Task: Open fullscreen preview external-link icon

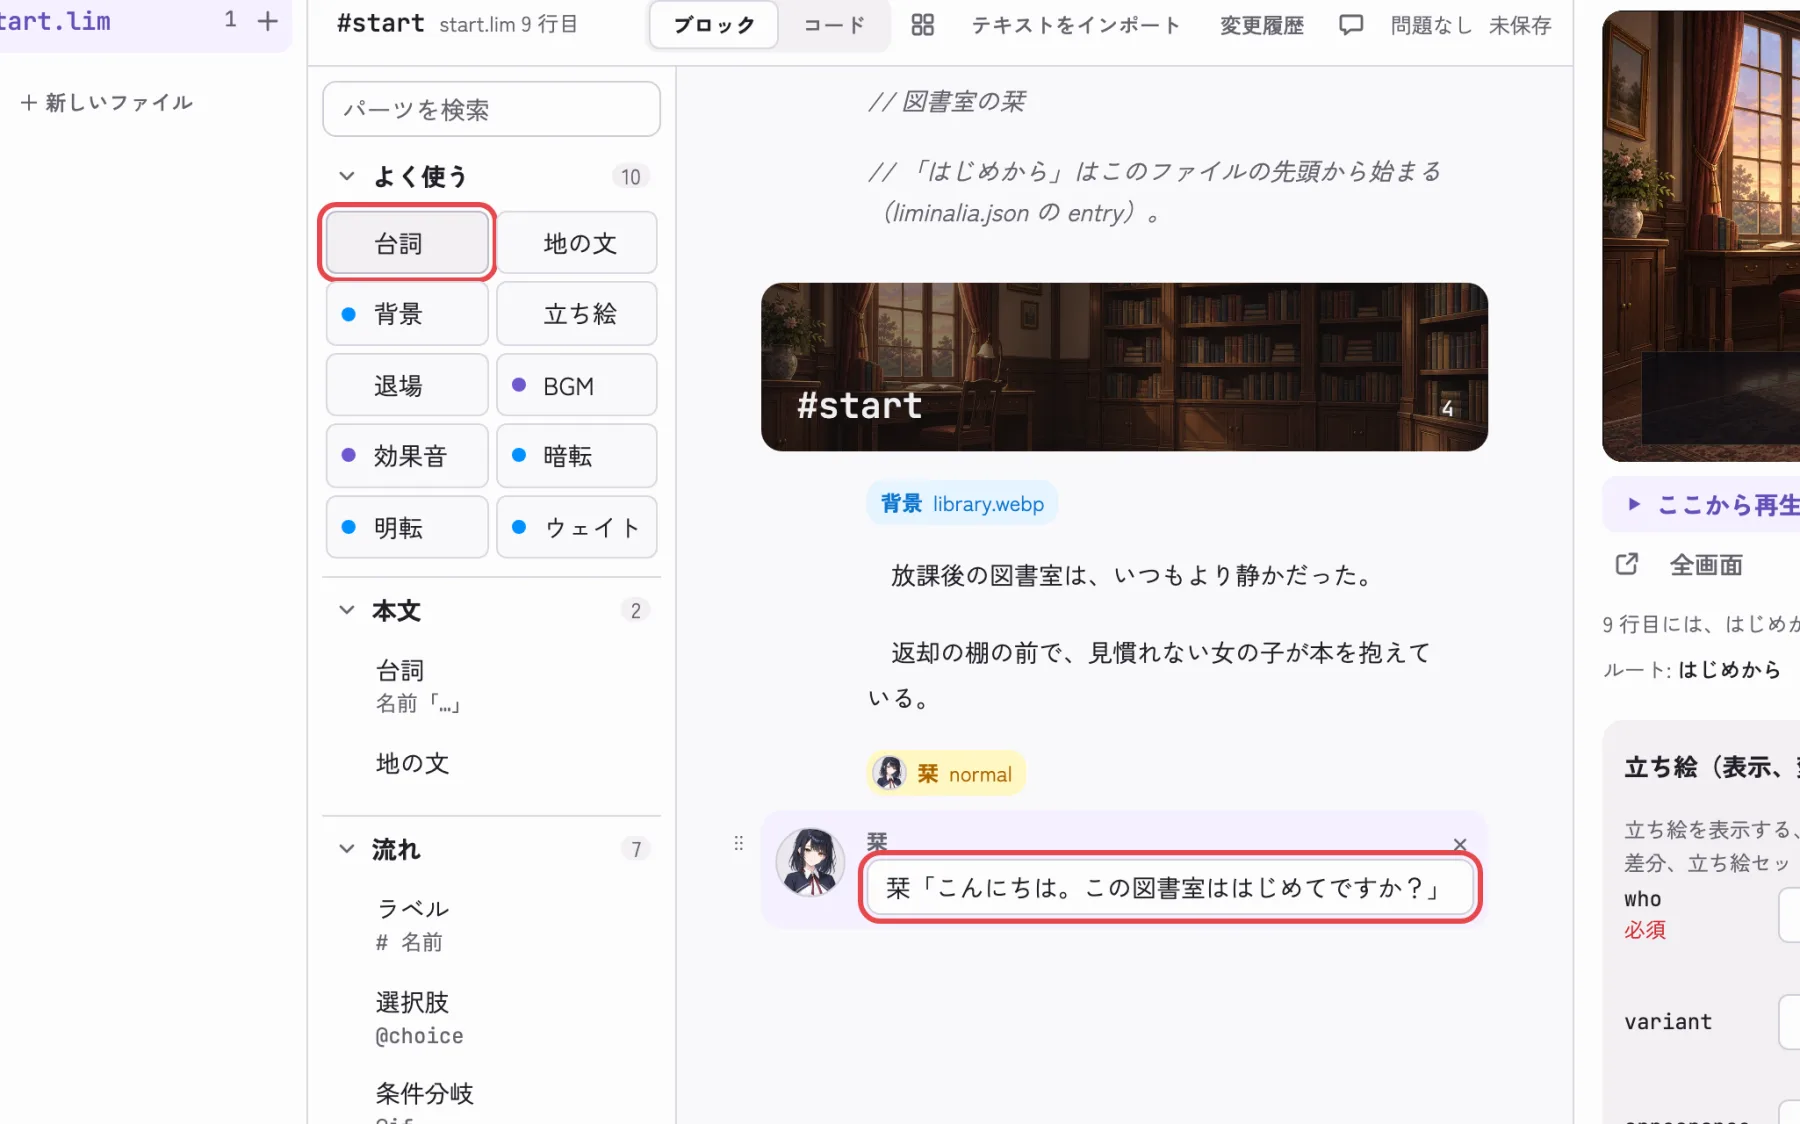Action: coord(1627,564)
